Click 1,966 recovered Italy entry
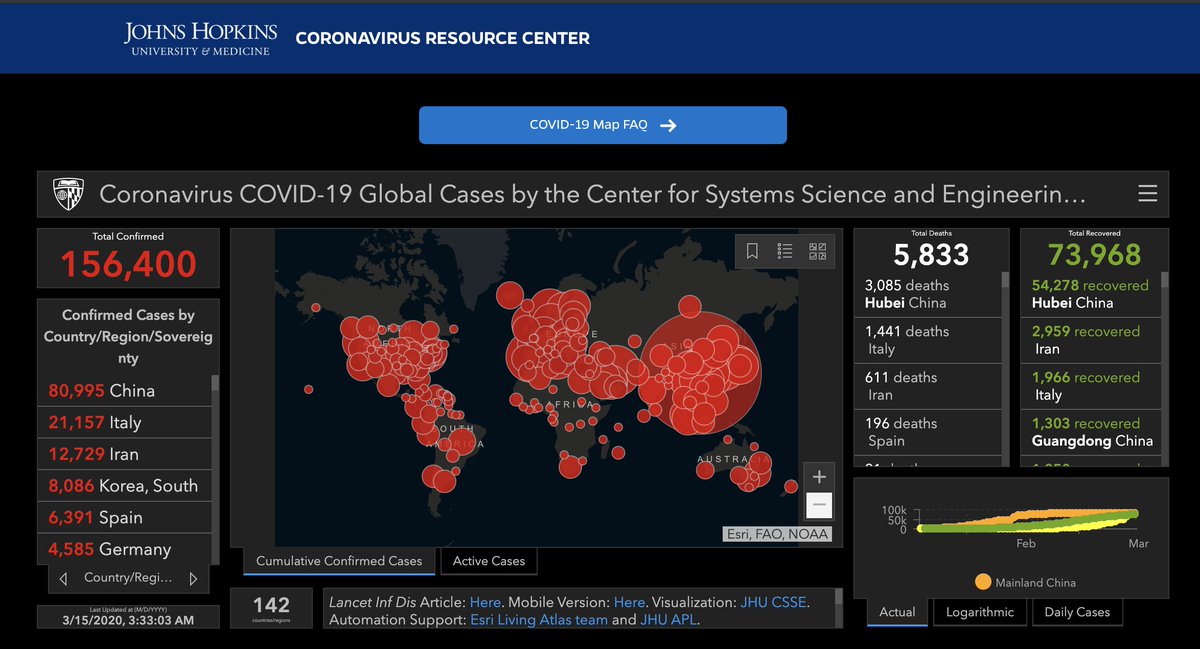 click(1091, 386)
